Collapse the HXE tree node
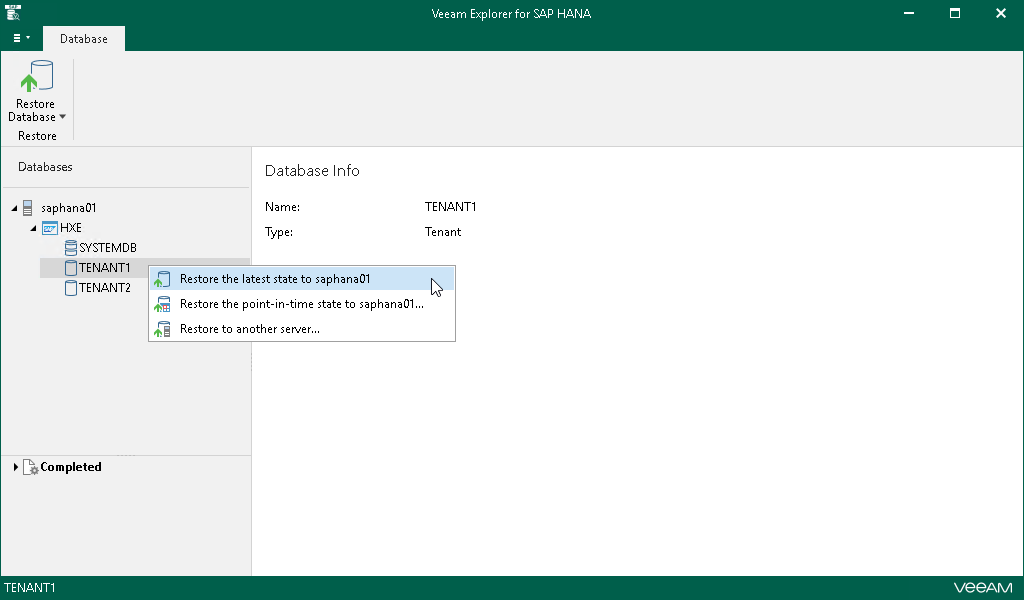Image resolution: width=1024 pixels, height=600 pixels. [x=33, y=228]
